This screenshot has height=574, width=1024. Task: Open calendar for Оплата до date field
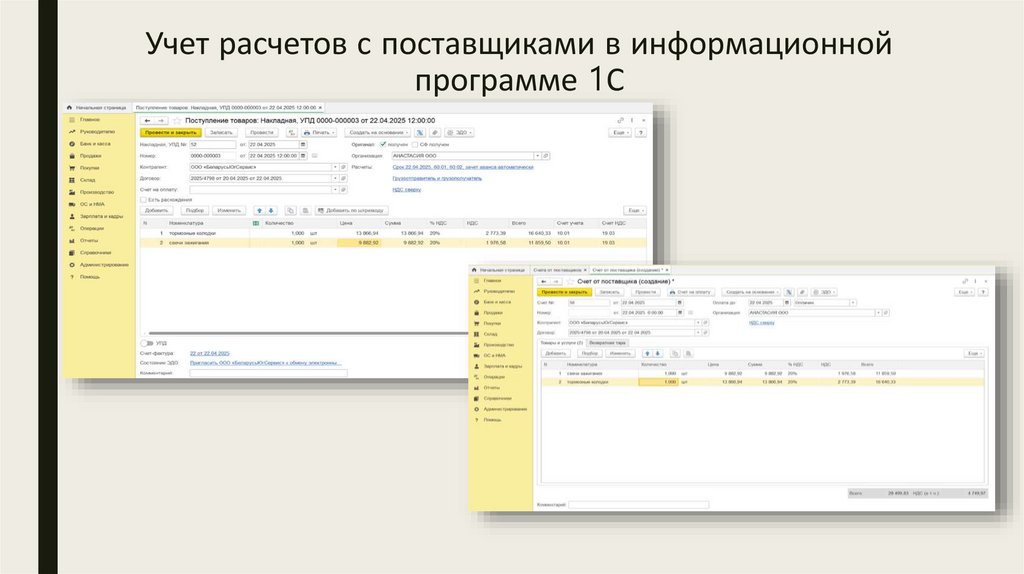[x=786, y=303]
